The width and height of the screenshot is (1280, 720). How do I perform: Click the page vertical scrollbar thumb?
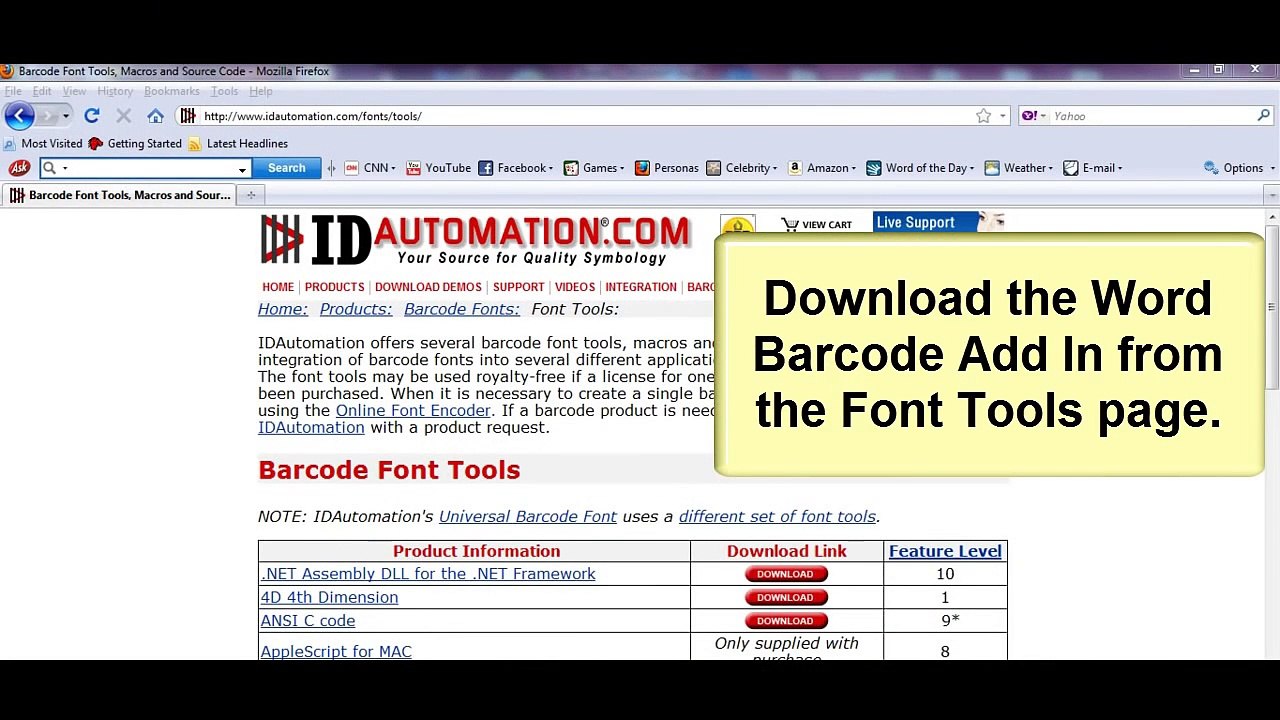pos(1272,308)
